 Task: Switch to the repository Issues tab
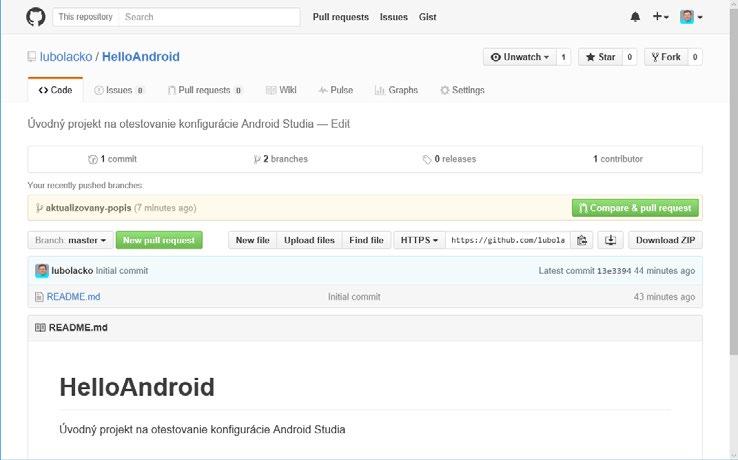pyautogui.click(x=119, y=90)
